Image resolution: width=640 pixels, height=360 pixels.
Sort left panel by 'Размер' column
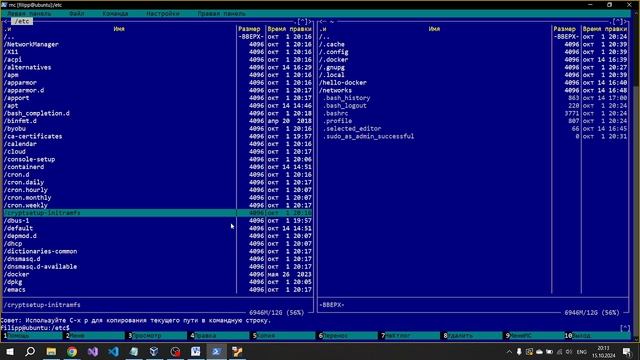pyautogui.click(x=249, y=29)
